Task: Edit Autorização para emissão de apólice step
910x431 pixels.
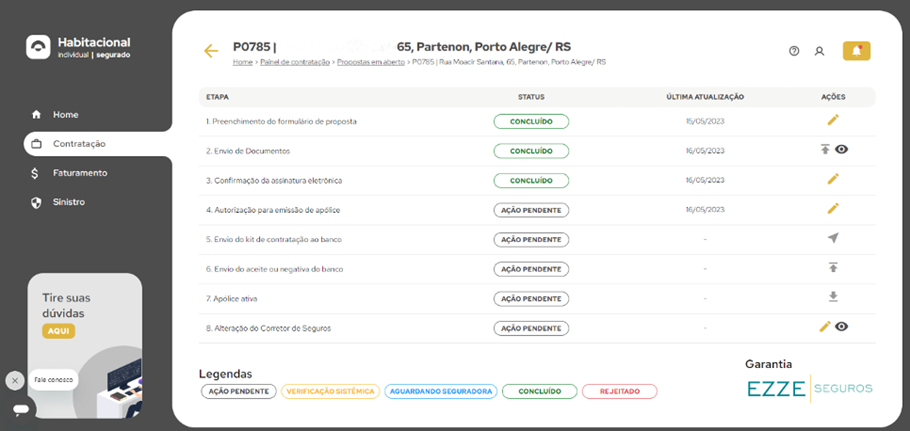Action: click(x=833, y=208)
